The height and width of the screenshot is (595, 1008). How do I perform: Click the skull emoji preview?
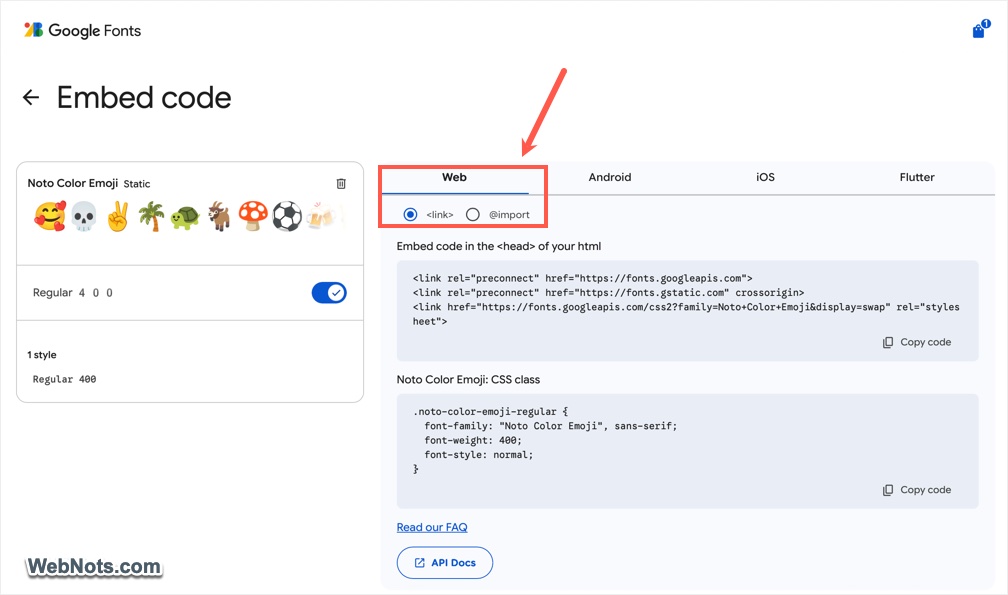click(x=84, y=217)
